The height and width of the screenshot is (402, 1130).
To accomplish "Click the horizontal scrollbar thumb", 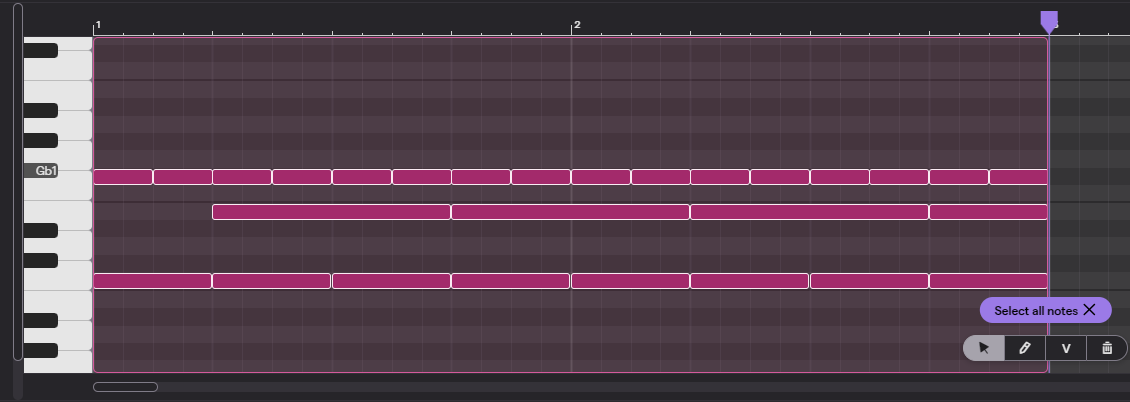I will tap(125, 387).
